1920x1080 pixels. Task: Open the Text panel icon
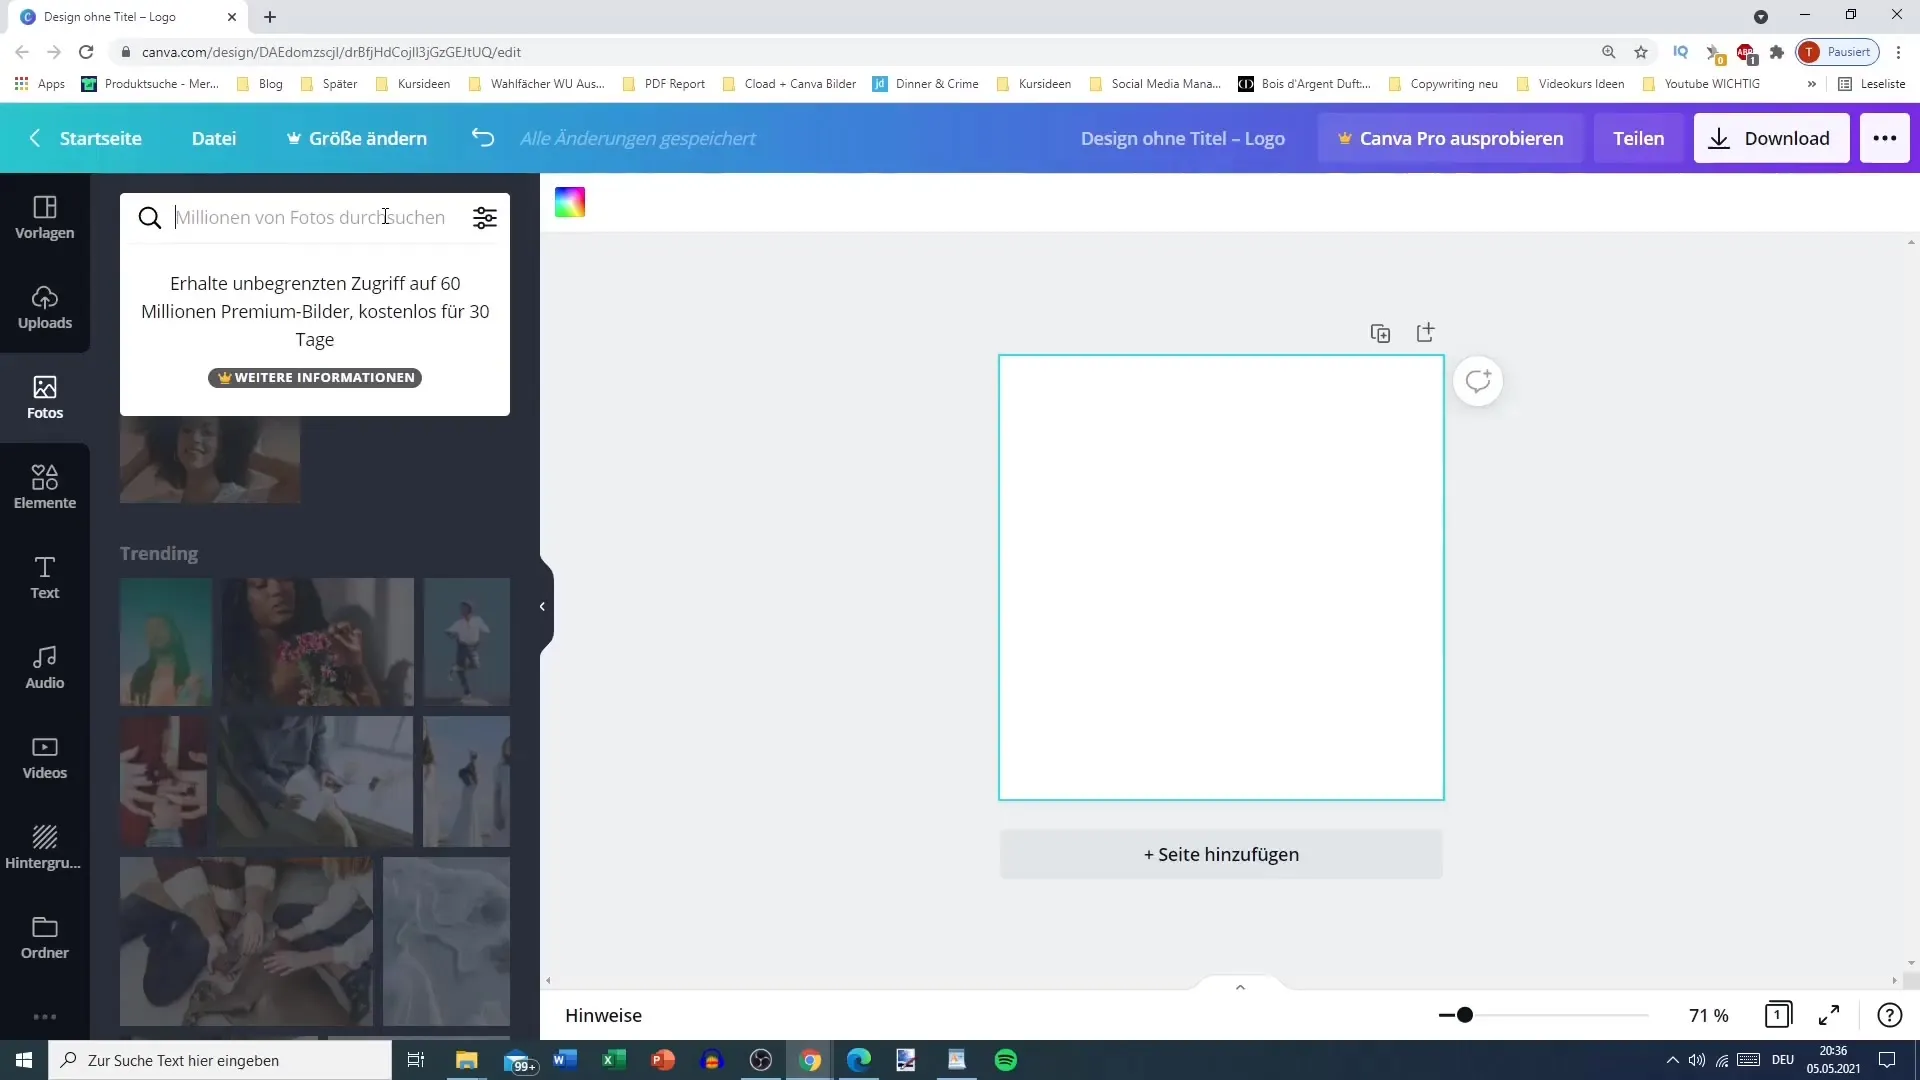coord(44,575)
